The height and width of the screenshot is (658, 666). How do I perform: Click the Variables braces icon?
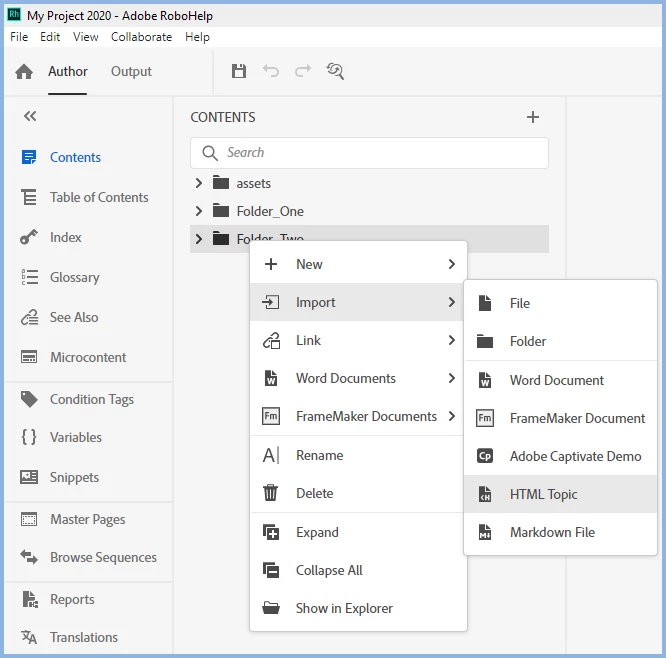[x=29, y=437]
